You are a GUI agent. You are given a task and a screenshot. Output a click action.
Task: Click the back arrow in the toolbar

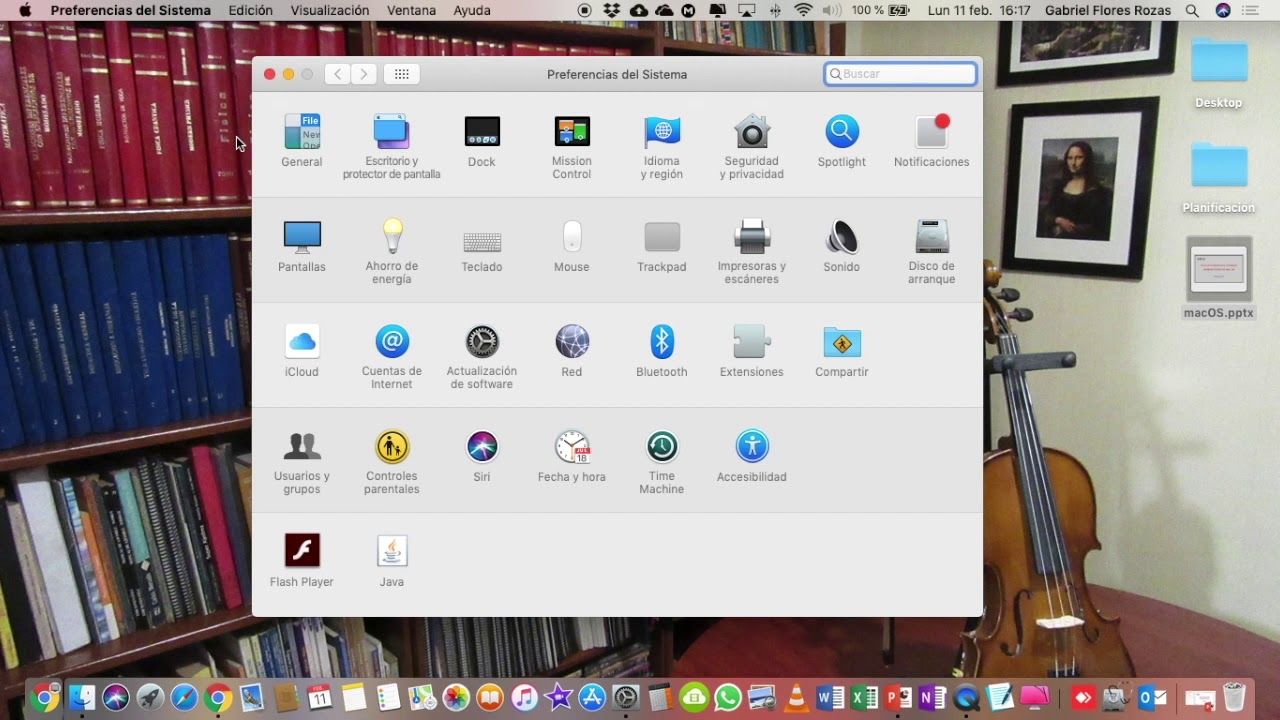pyautogui.click(x=338, y=74)
